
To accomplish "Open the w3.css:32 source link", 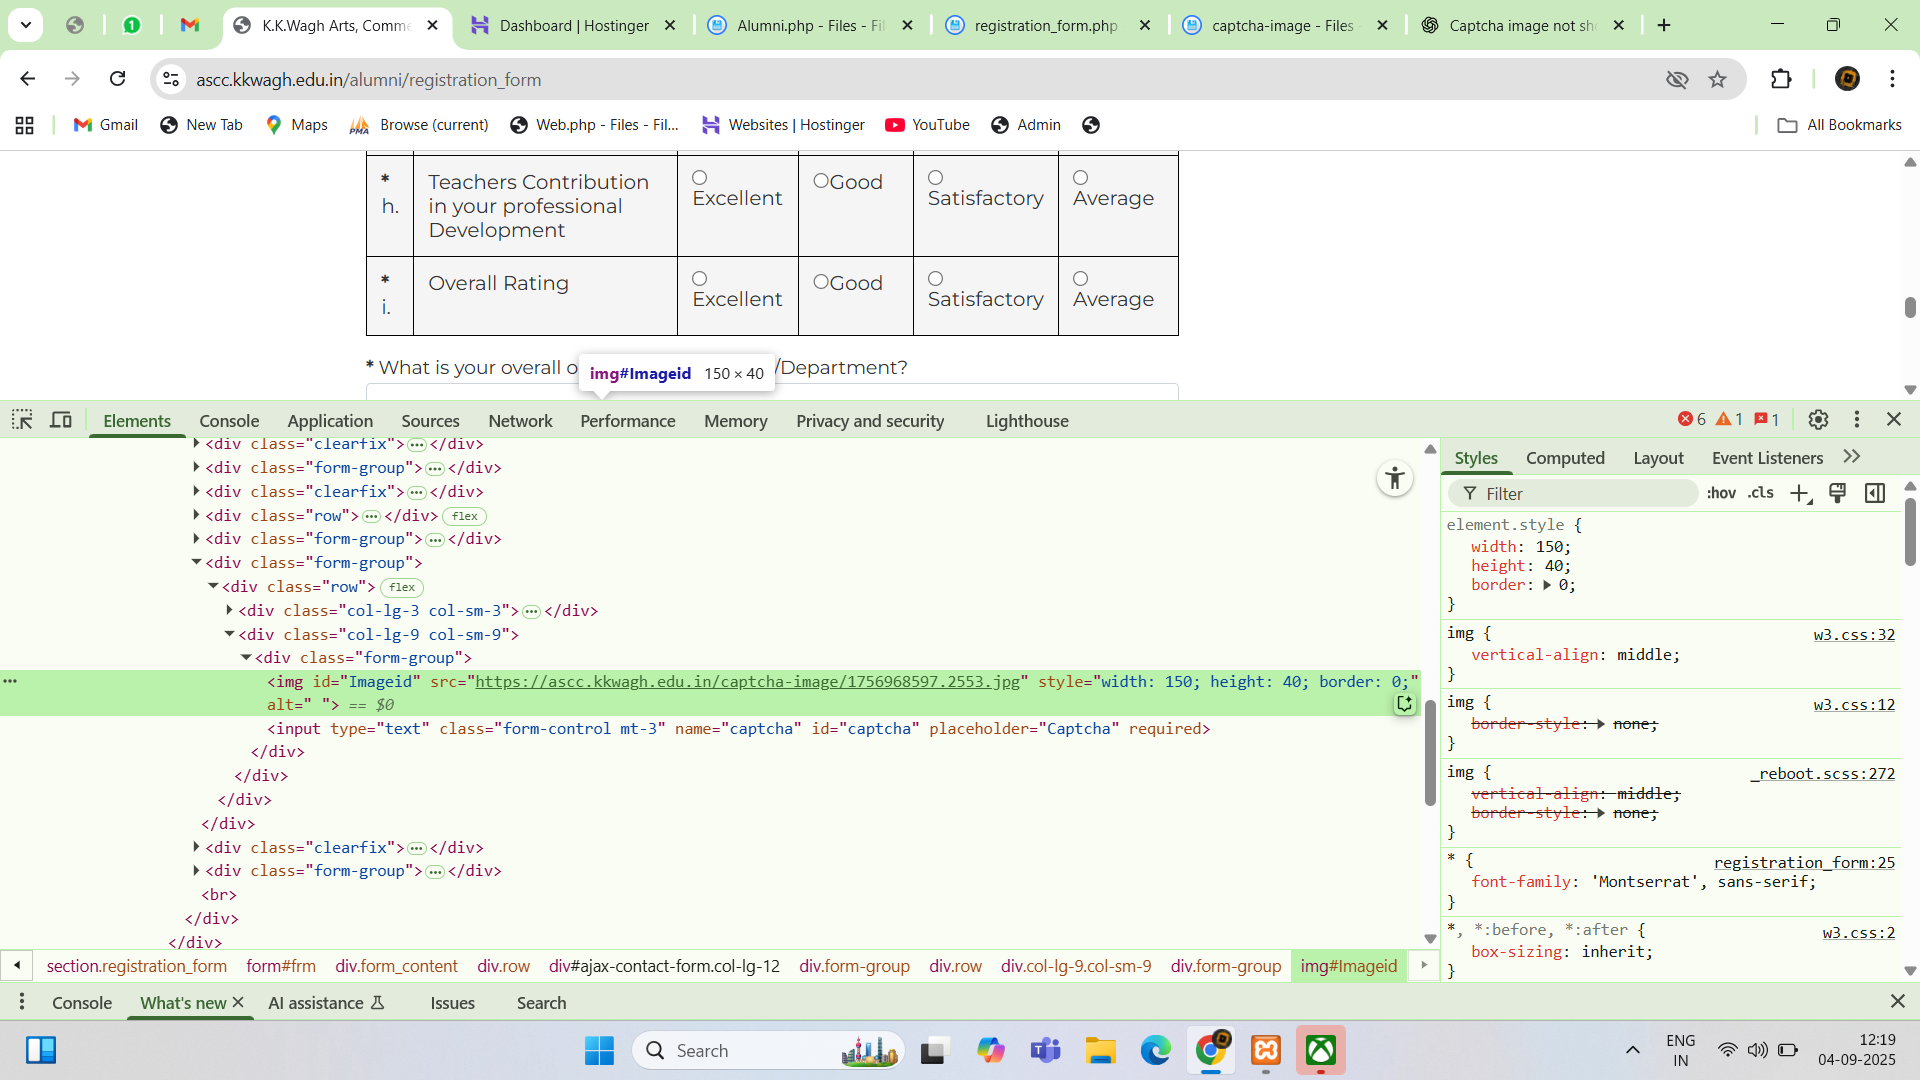I will tap(1854, 634).
